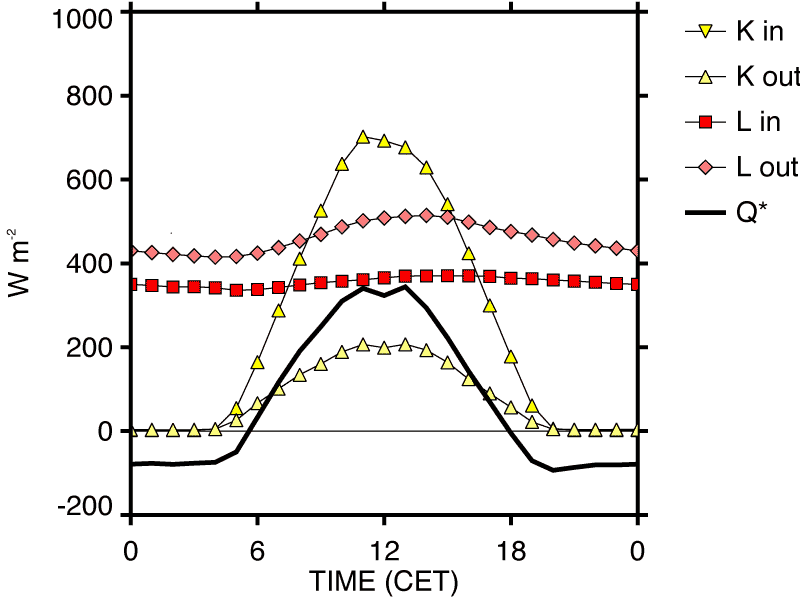Select the 'K out' legend text label

click(767, 76)
